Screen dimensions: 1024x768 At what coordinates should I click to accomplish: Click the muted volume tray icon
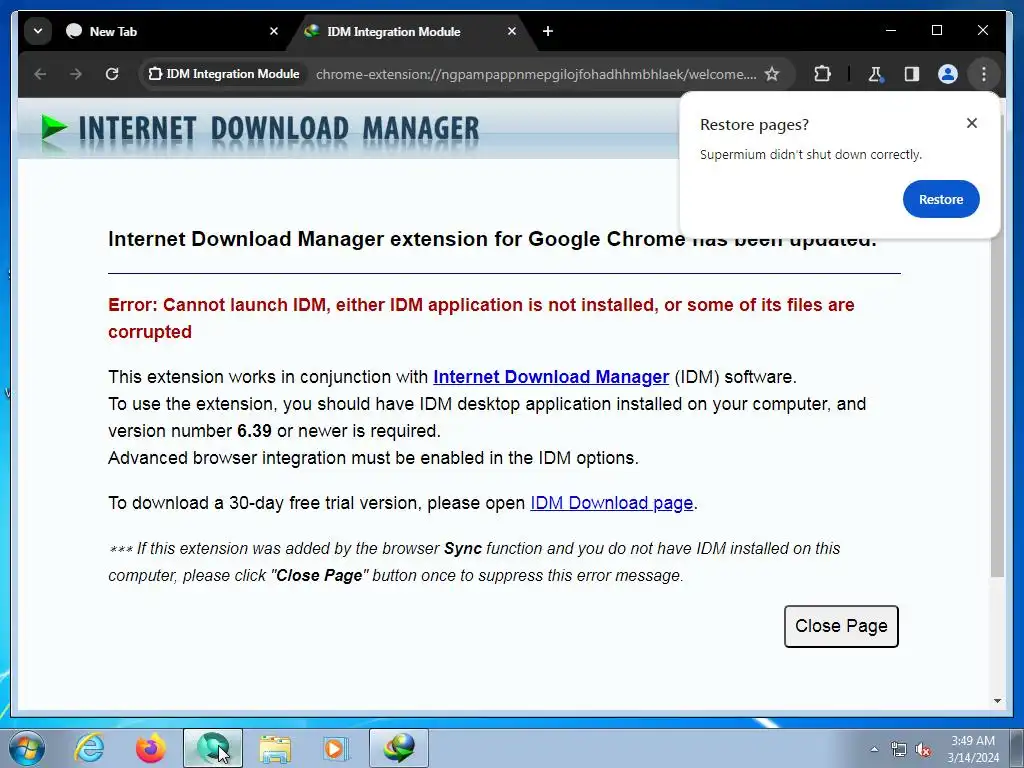[x=923, y=750]
